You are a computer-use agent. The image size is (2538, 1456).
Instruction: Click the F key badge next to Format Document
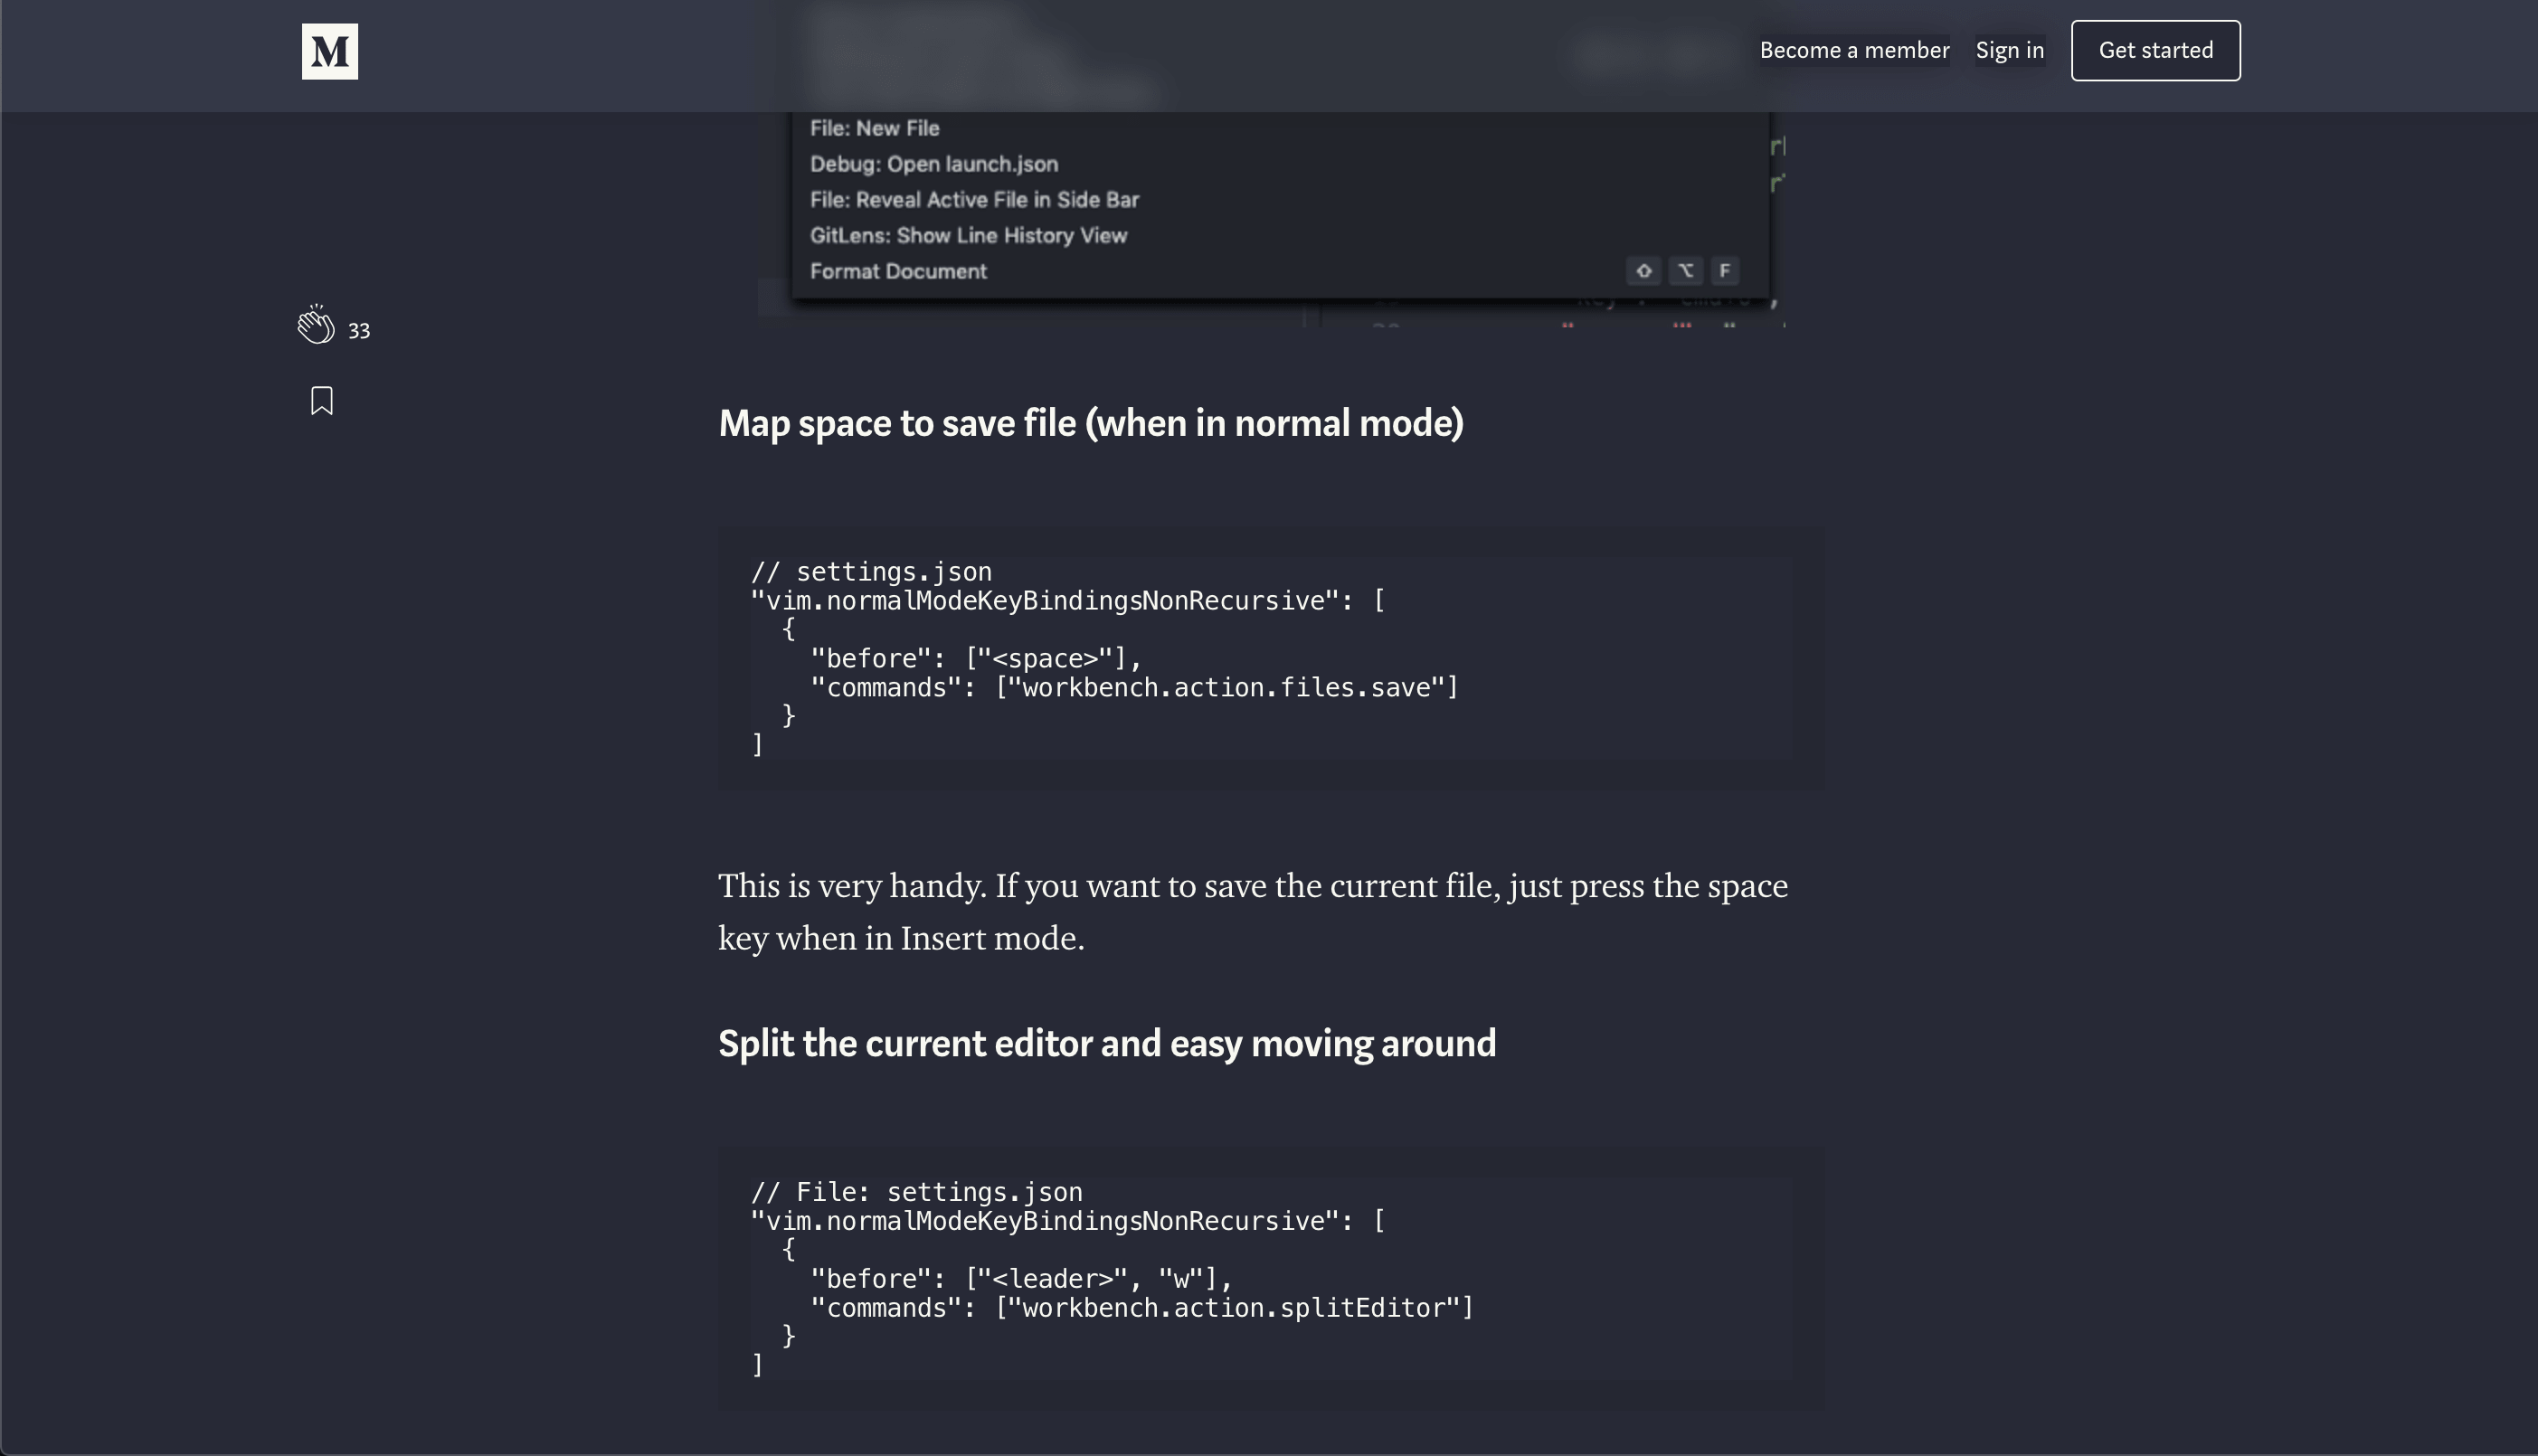click(1724, 271)
